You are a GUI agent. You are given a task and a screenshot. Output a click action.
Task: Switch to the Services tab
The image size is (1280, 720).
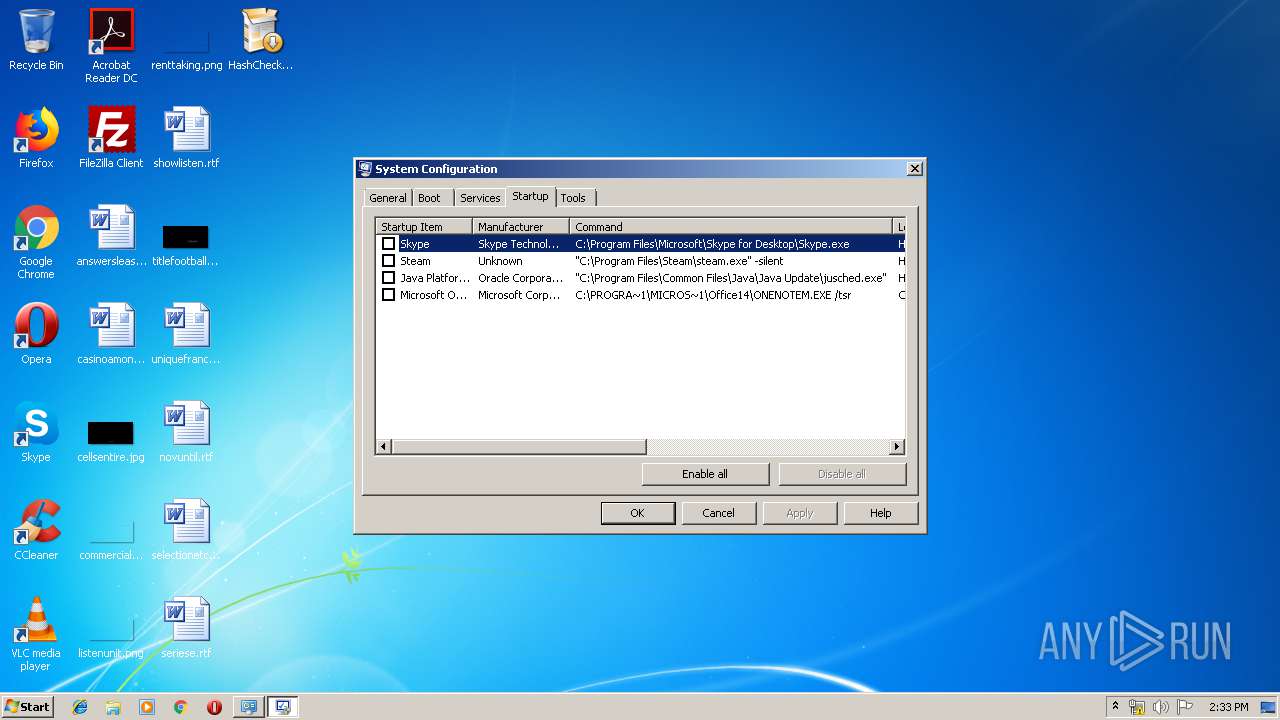pyautogui.click(x=480, y=198)
